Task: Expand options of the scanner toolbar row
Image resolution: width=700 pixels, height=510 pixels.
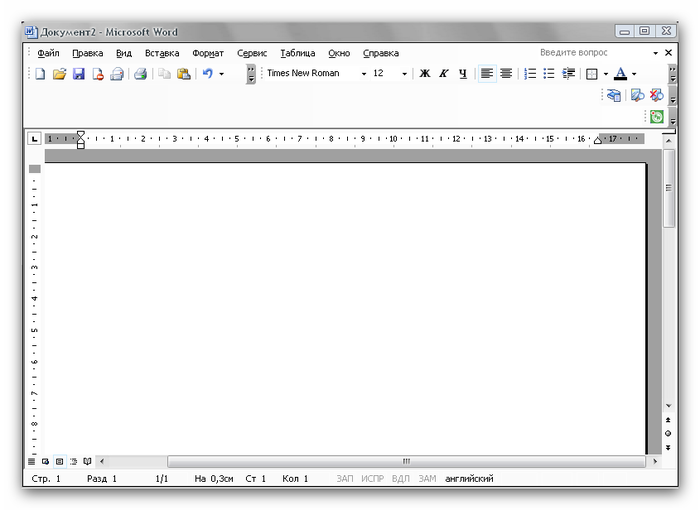Action: 672,95
